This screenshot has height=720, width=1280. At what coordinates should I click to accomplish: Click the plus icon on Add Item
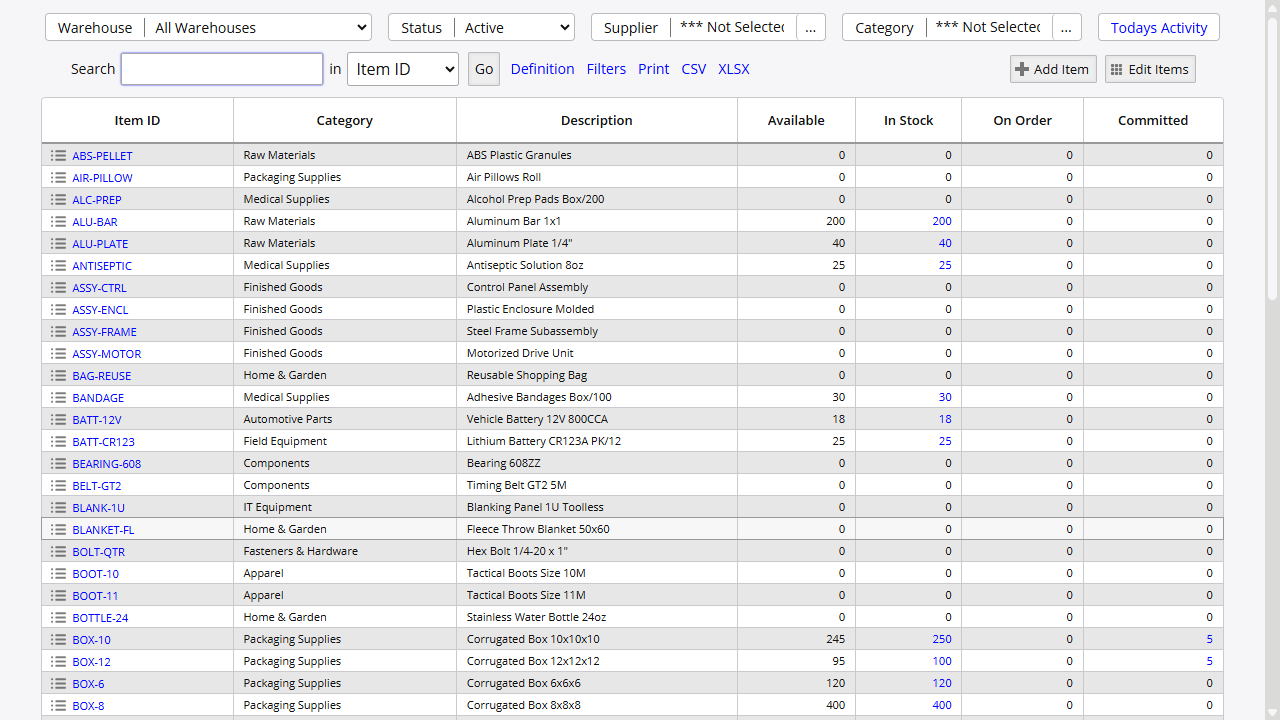(x=1022, y=70)
